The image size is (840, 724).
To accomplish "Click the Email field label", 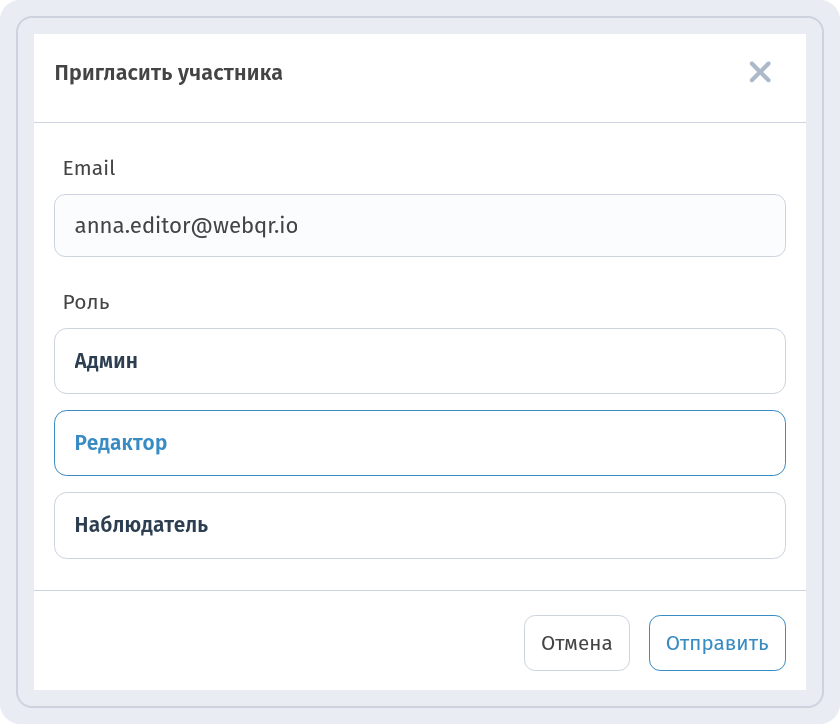I will [89, 168].
